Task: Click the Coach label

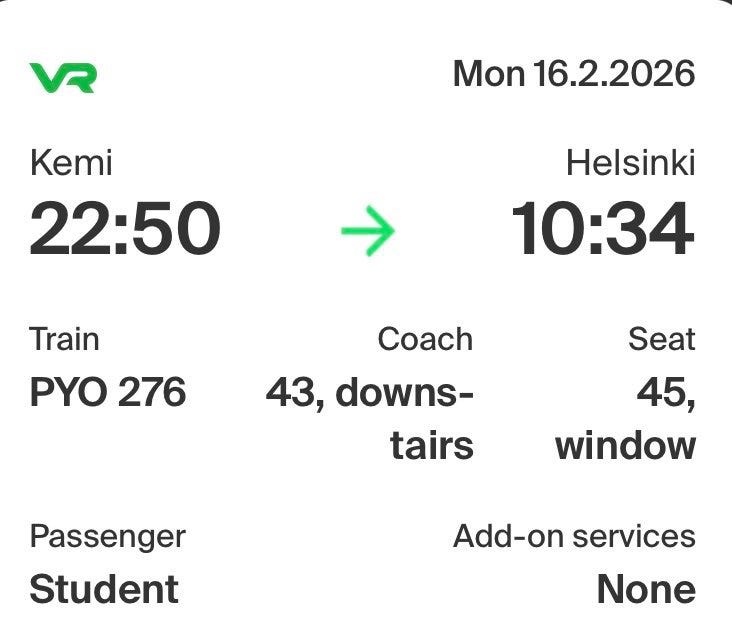Action: tap(425, 339)
